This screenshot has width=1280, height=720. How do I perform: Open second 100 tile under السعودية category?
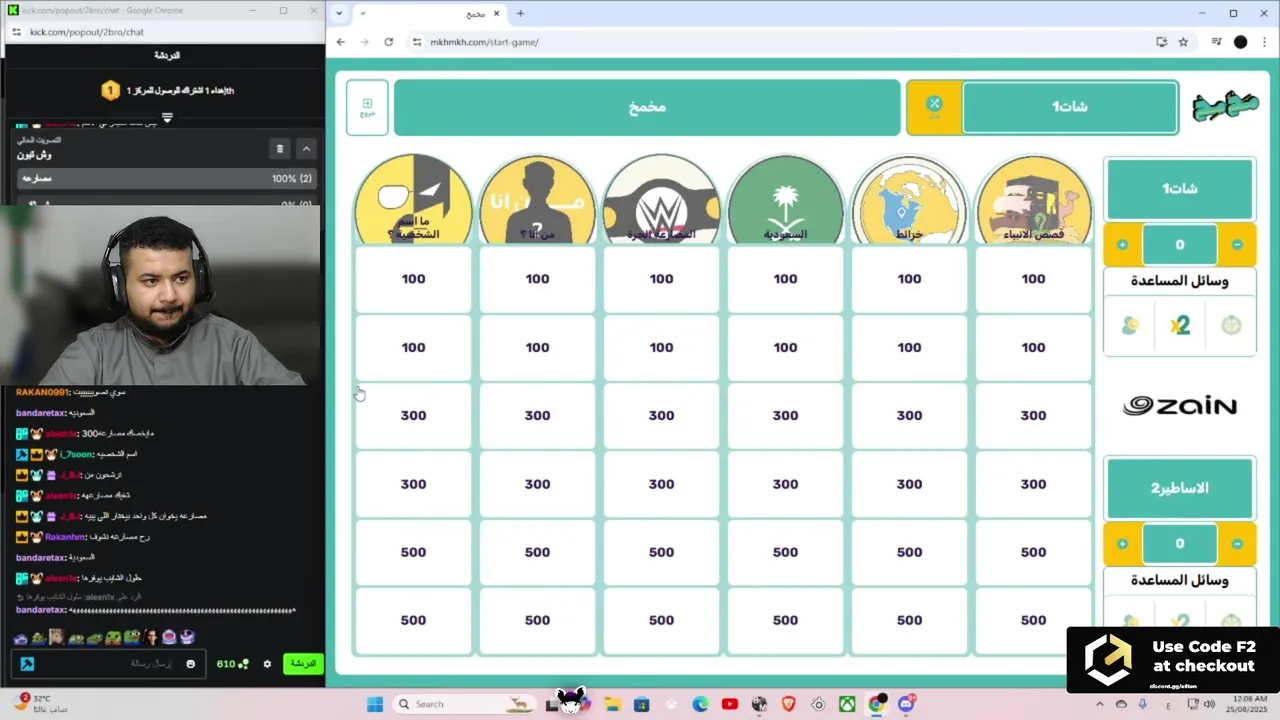(785, 347)
